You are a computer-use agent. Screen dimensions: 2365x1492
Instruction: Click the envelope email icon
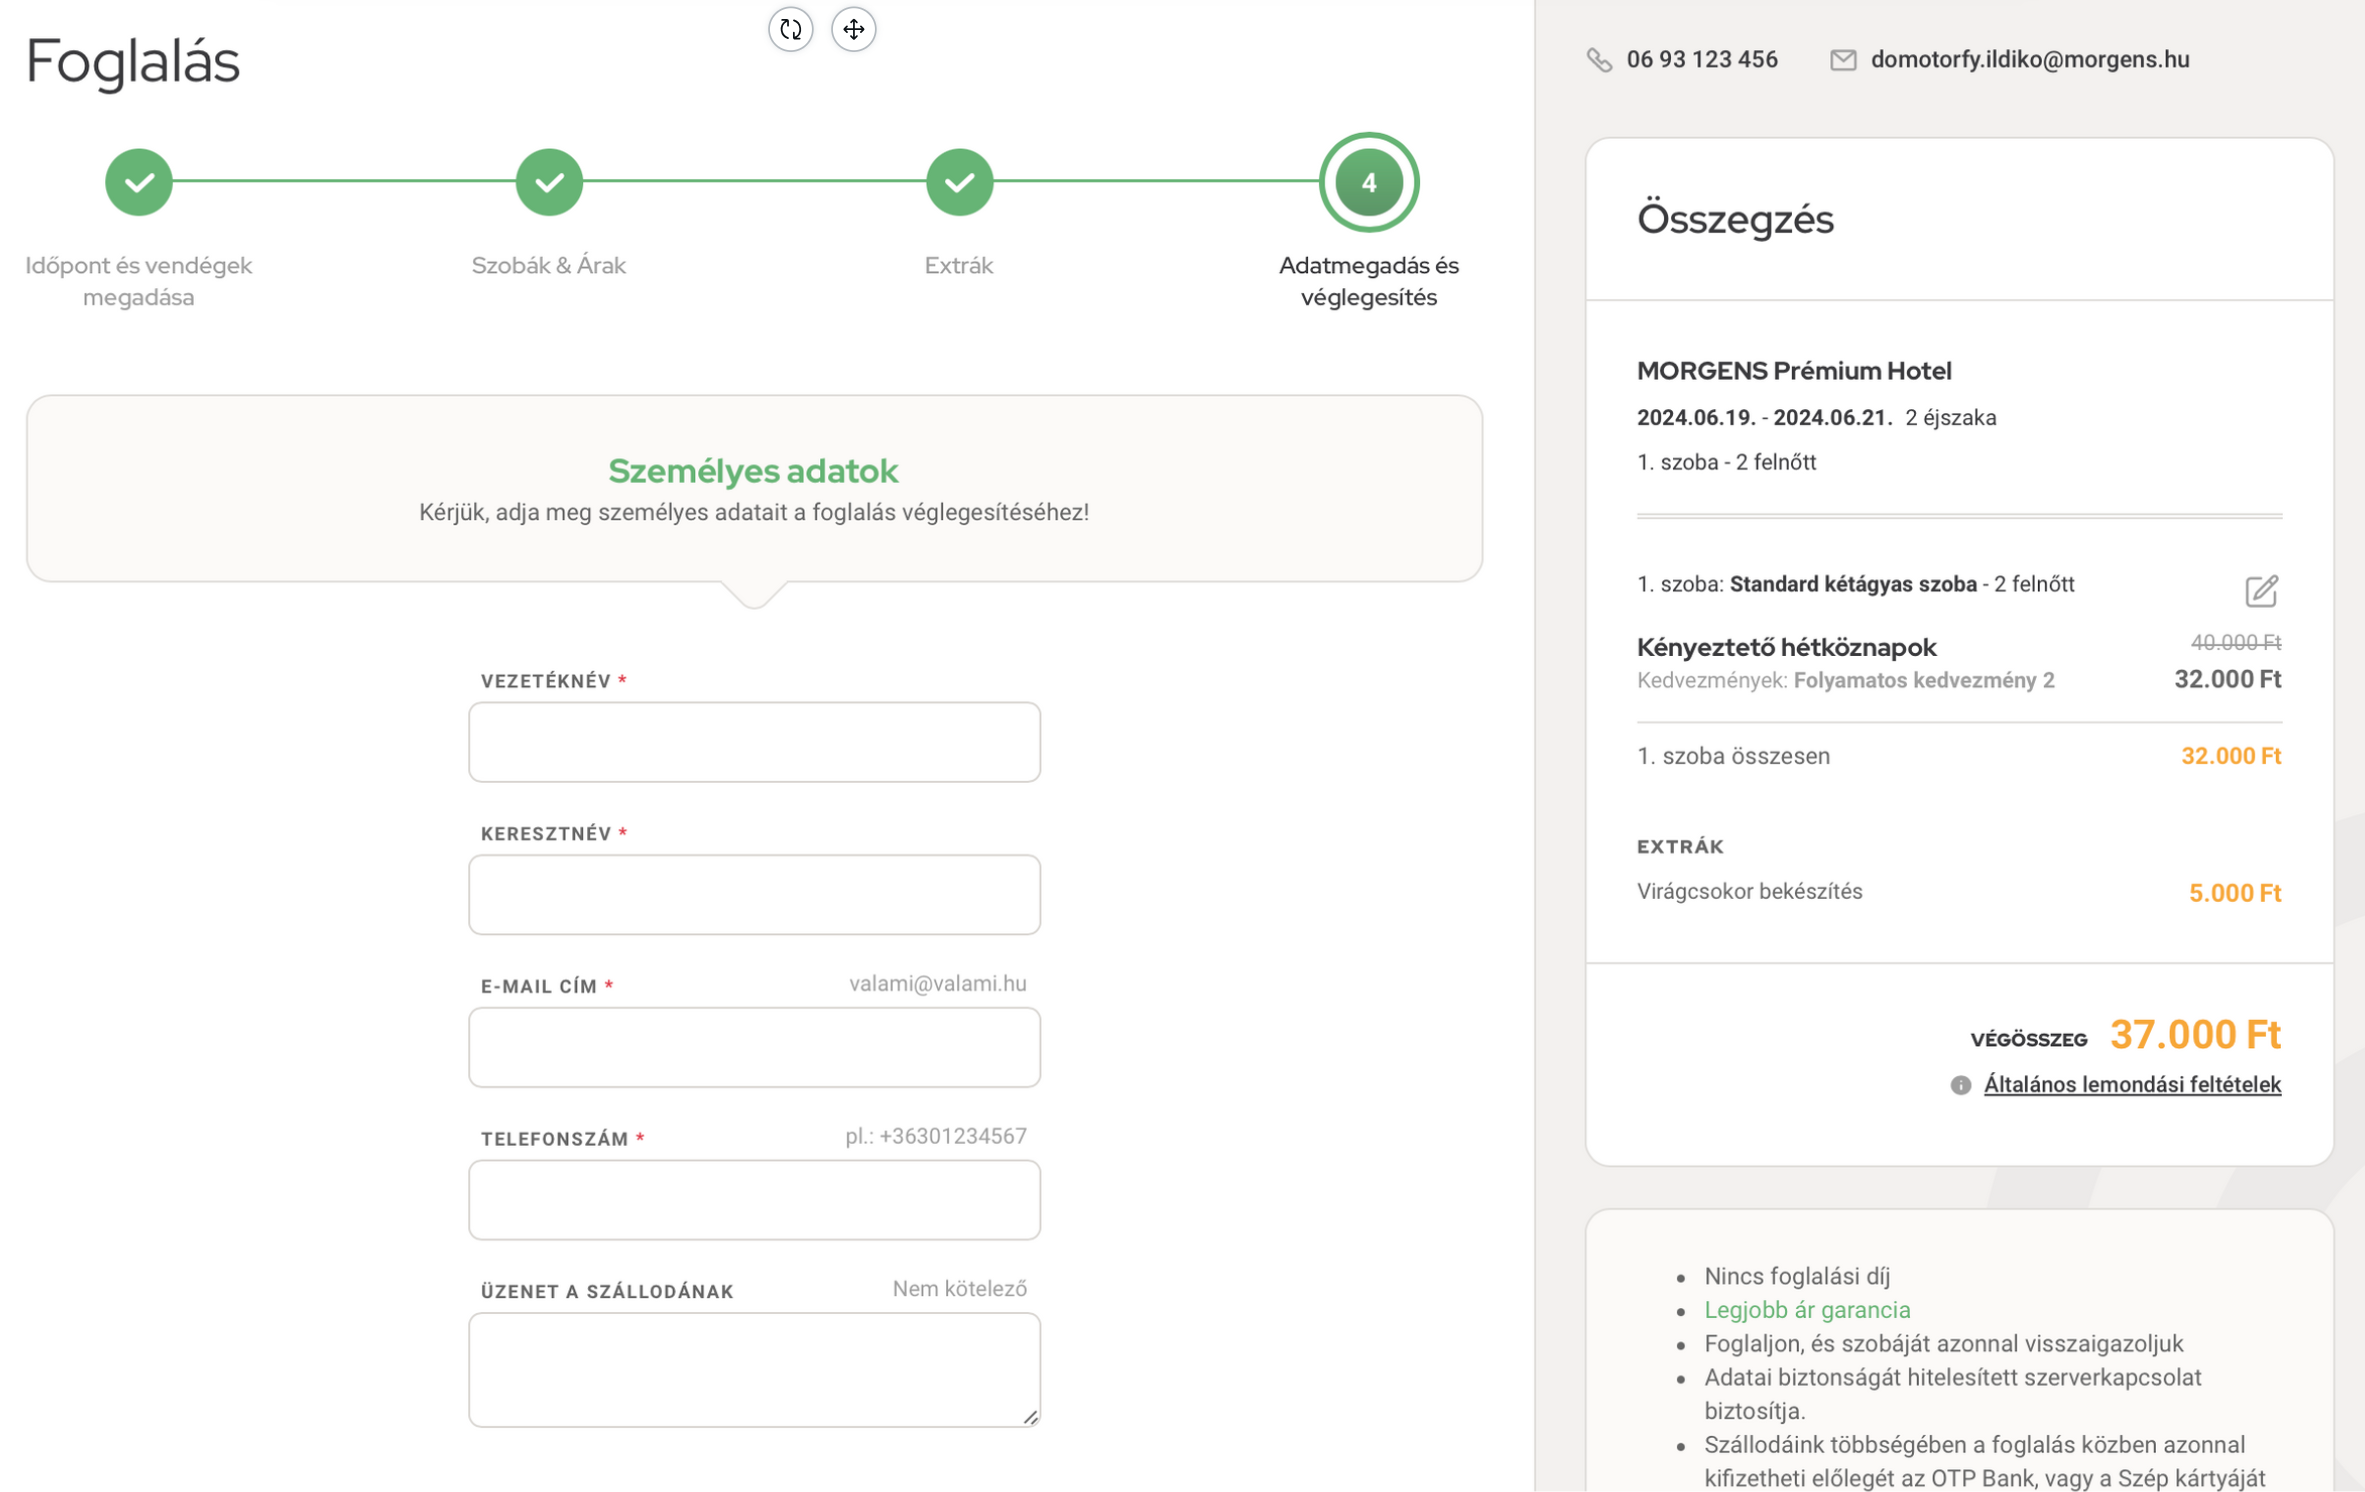point(1842,60)
